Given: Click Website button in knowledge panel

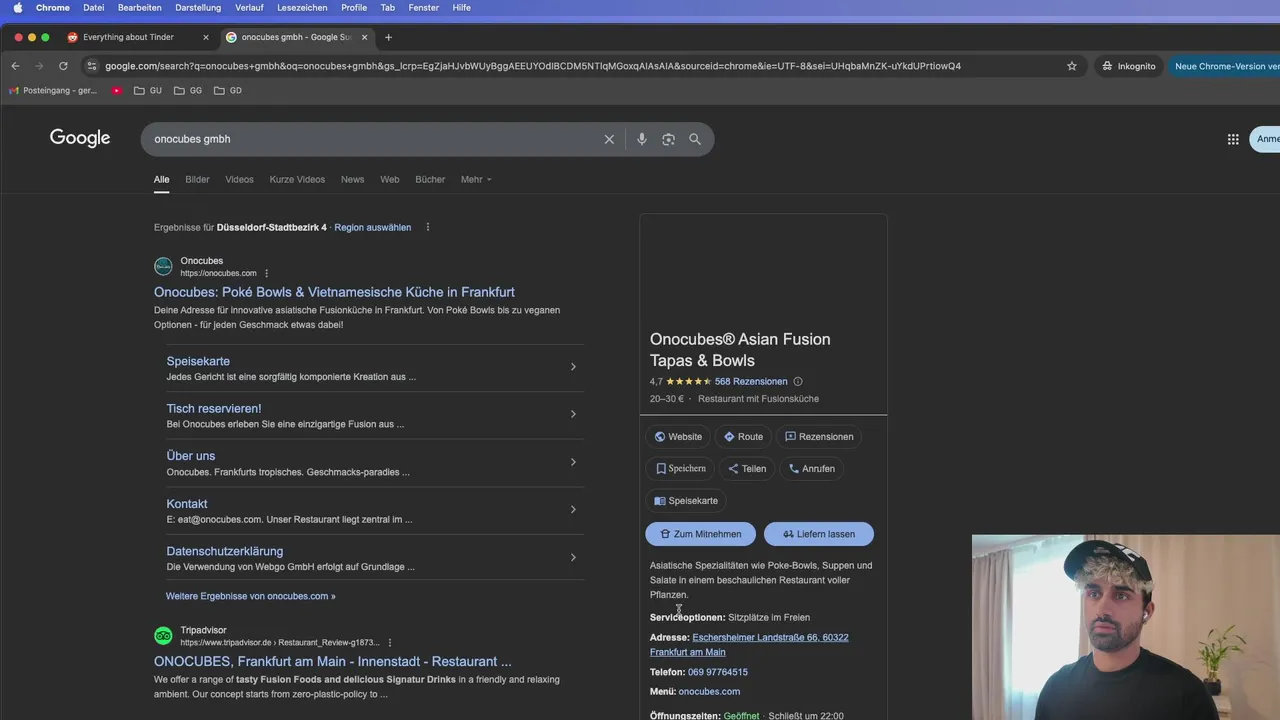Looking at the screenshot, I should (x=678, y=437).
